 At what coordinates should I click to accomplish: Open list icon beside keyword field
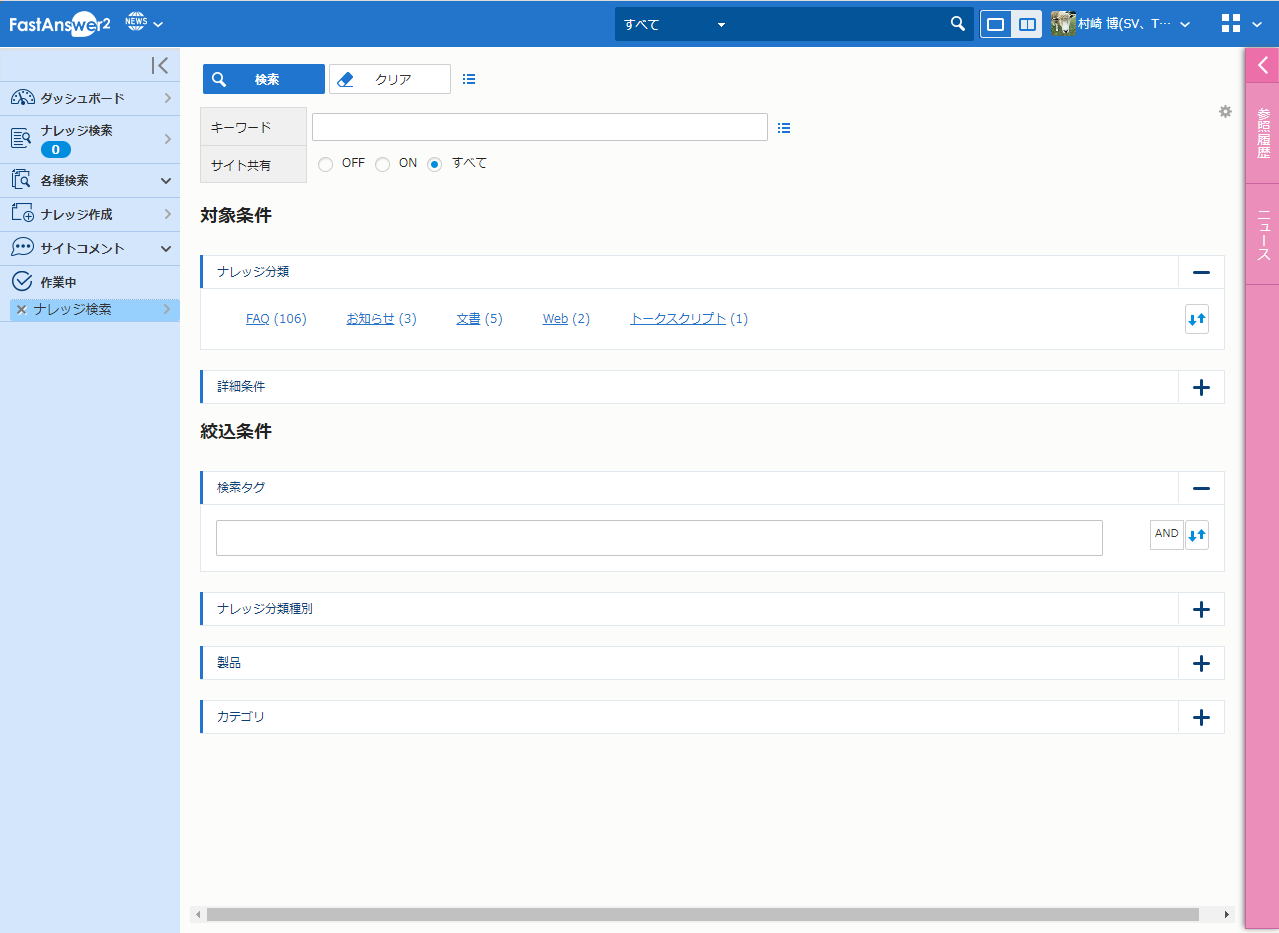tap(784, 128)
